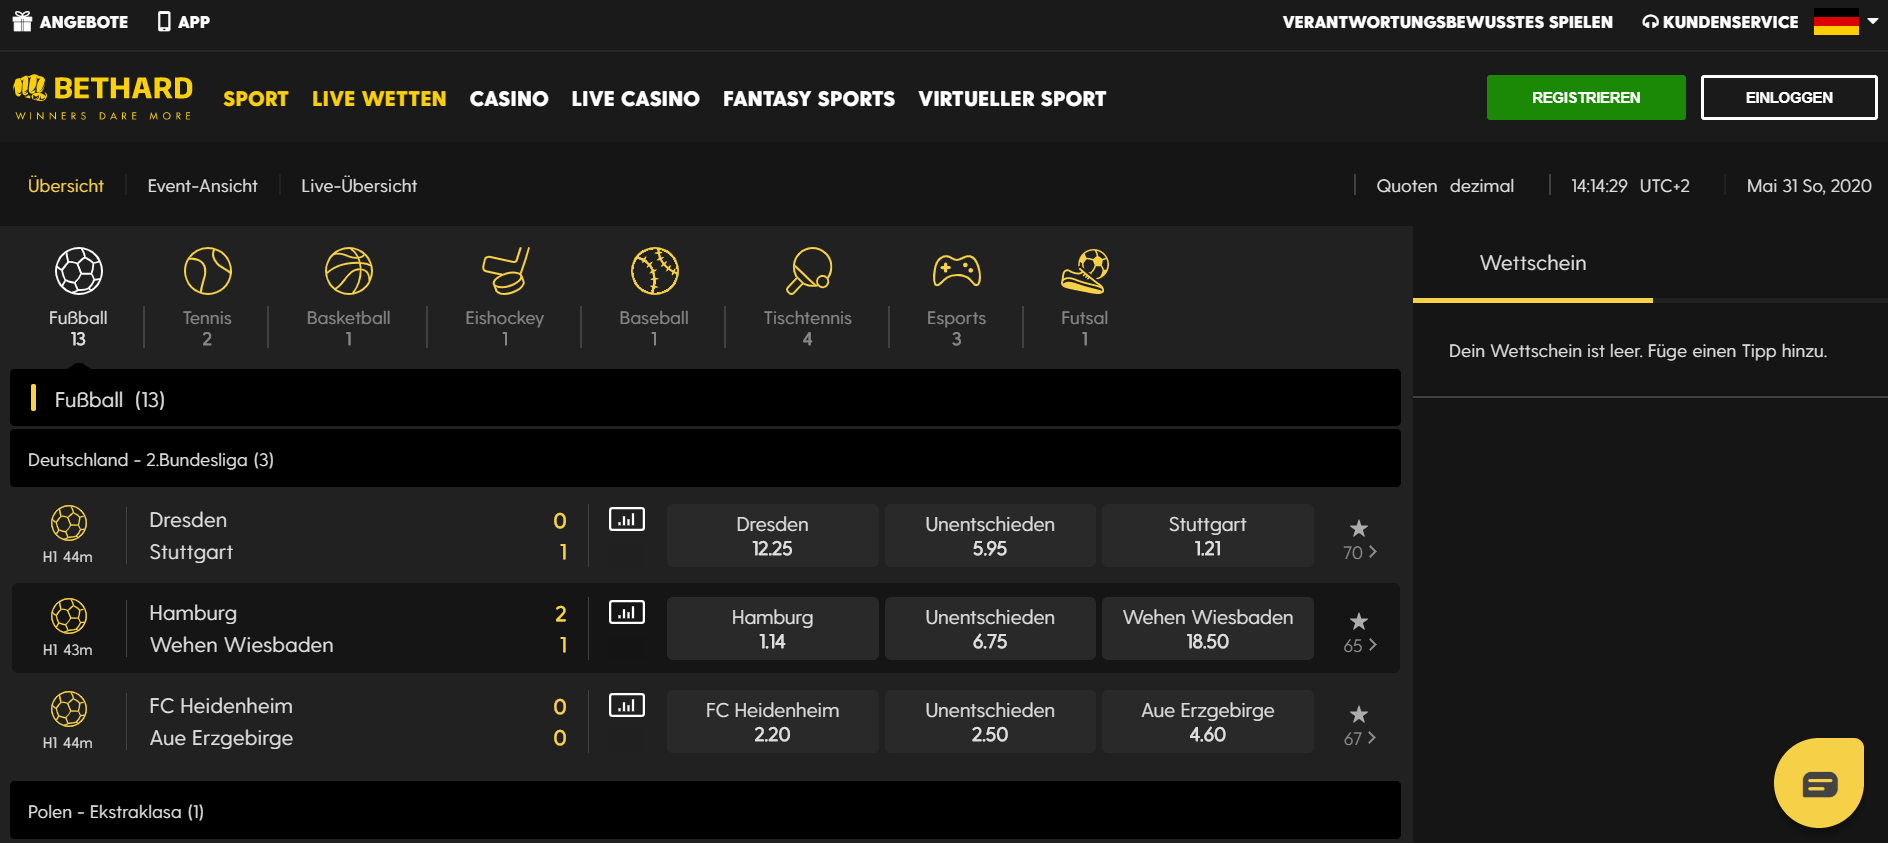Favorite the Hamburg vs Wehen Wiesbaden star
Viewport: 1888px width, 843px height.
1359,621
